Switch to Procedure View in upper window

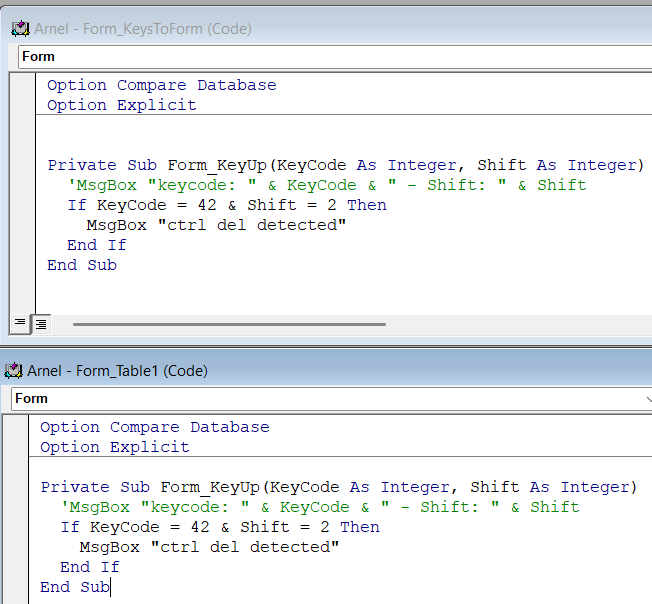tap(20, 323)
